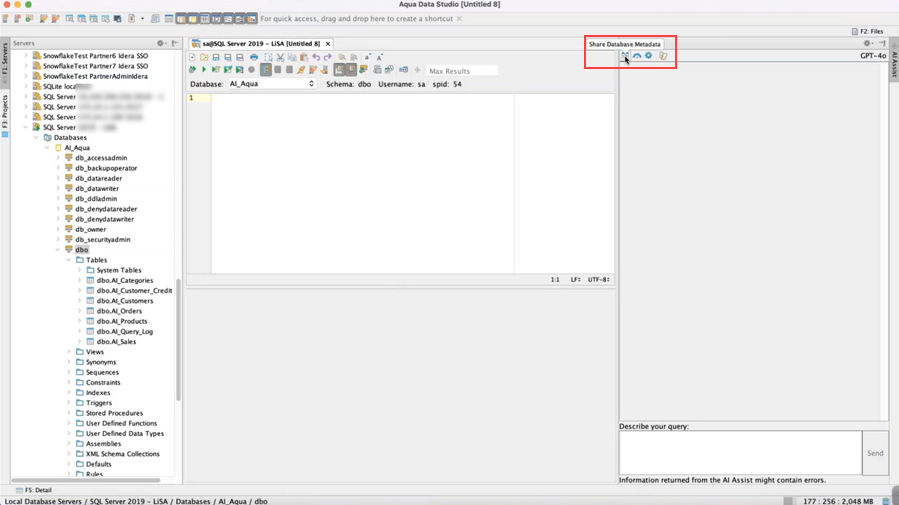899x505 pixels.
Task: Select the dbo.AI_Query_Log table
Action: point(124,331)
